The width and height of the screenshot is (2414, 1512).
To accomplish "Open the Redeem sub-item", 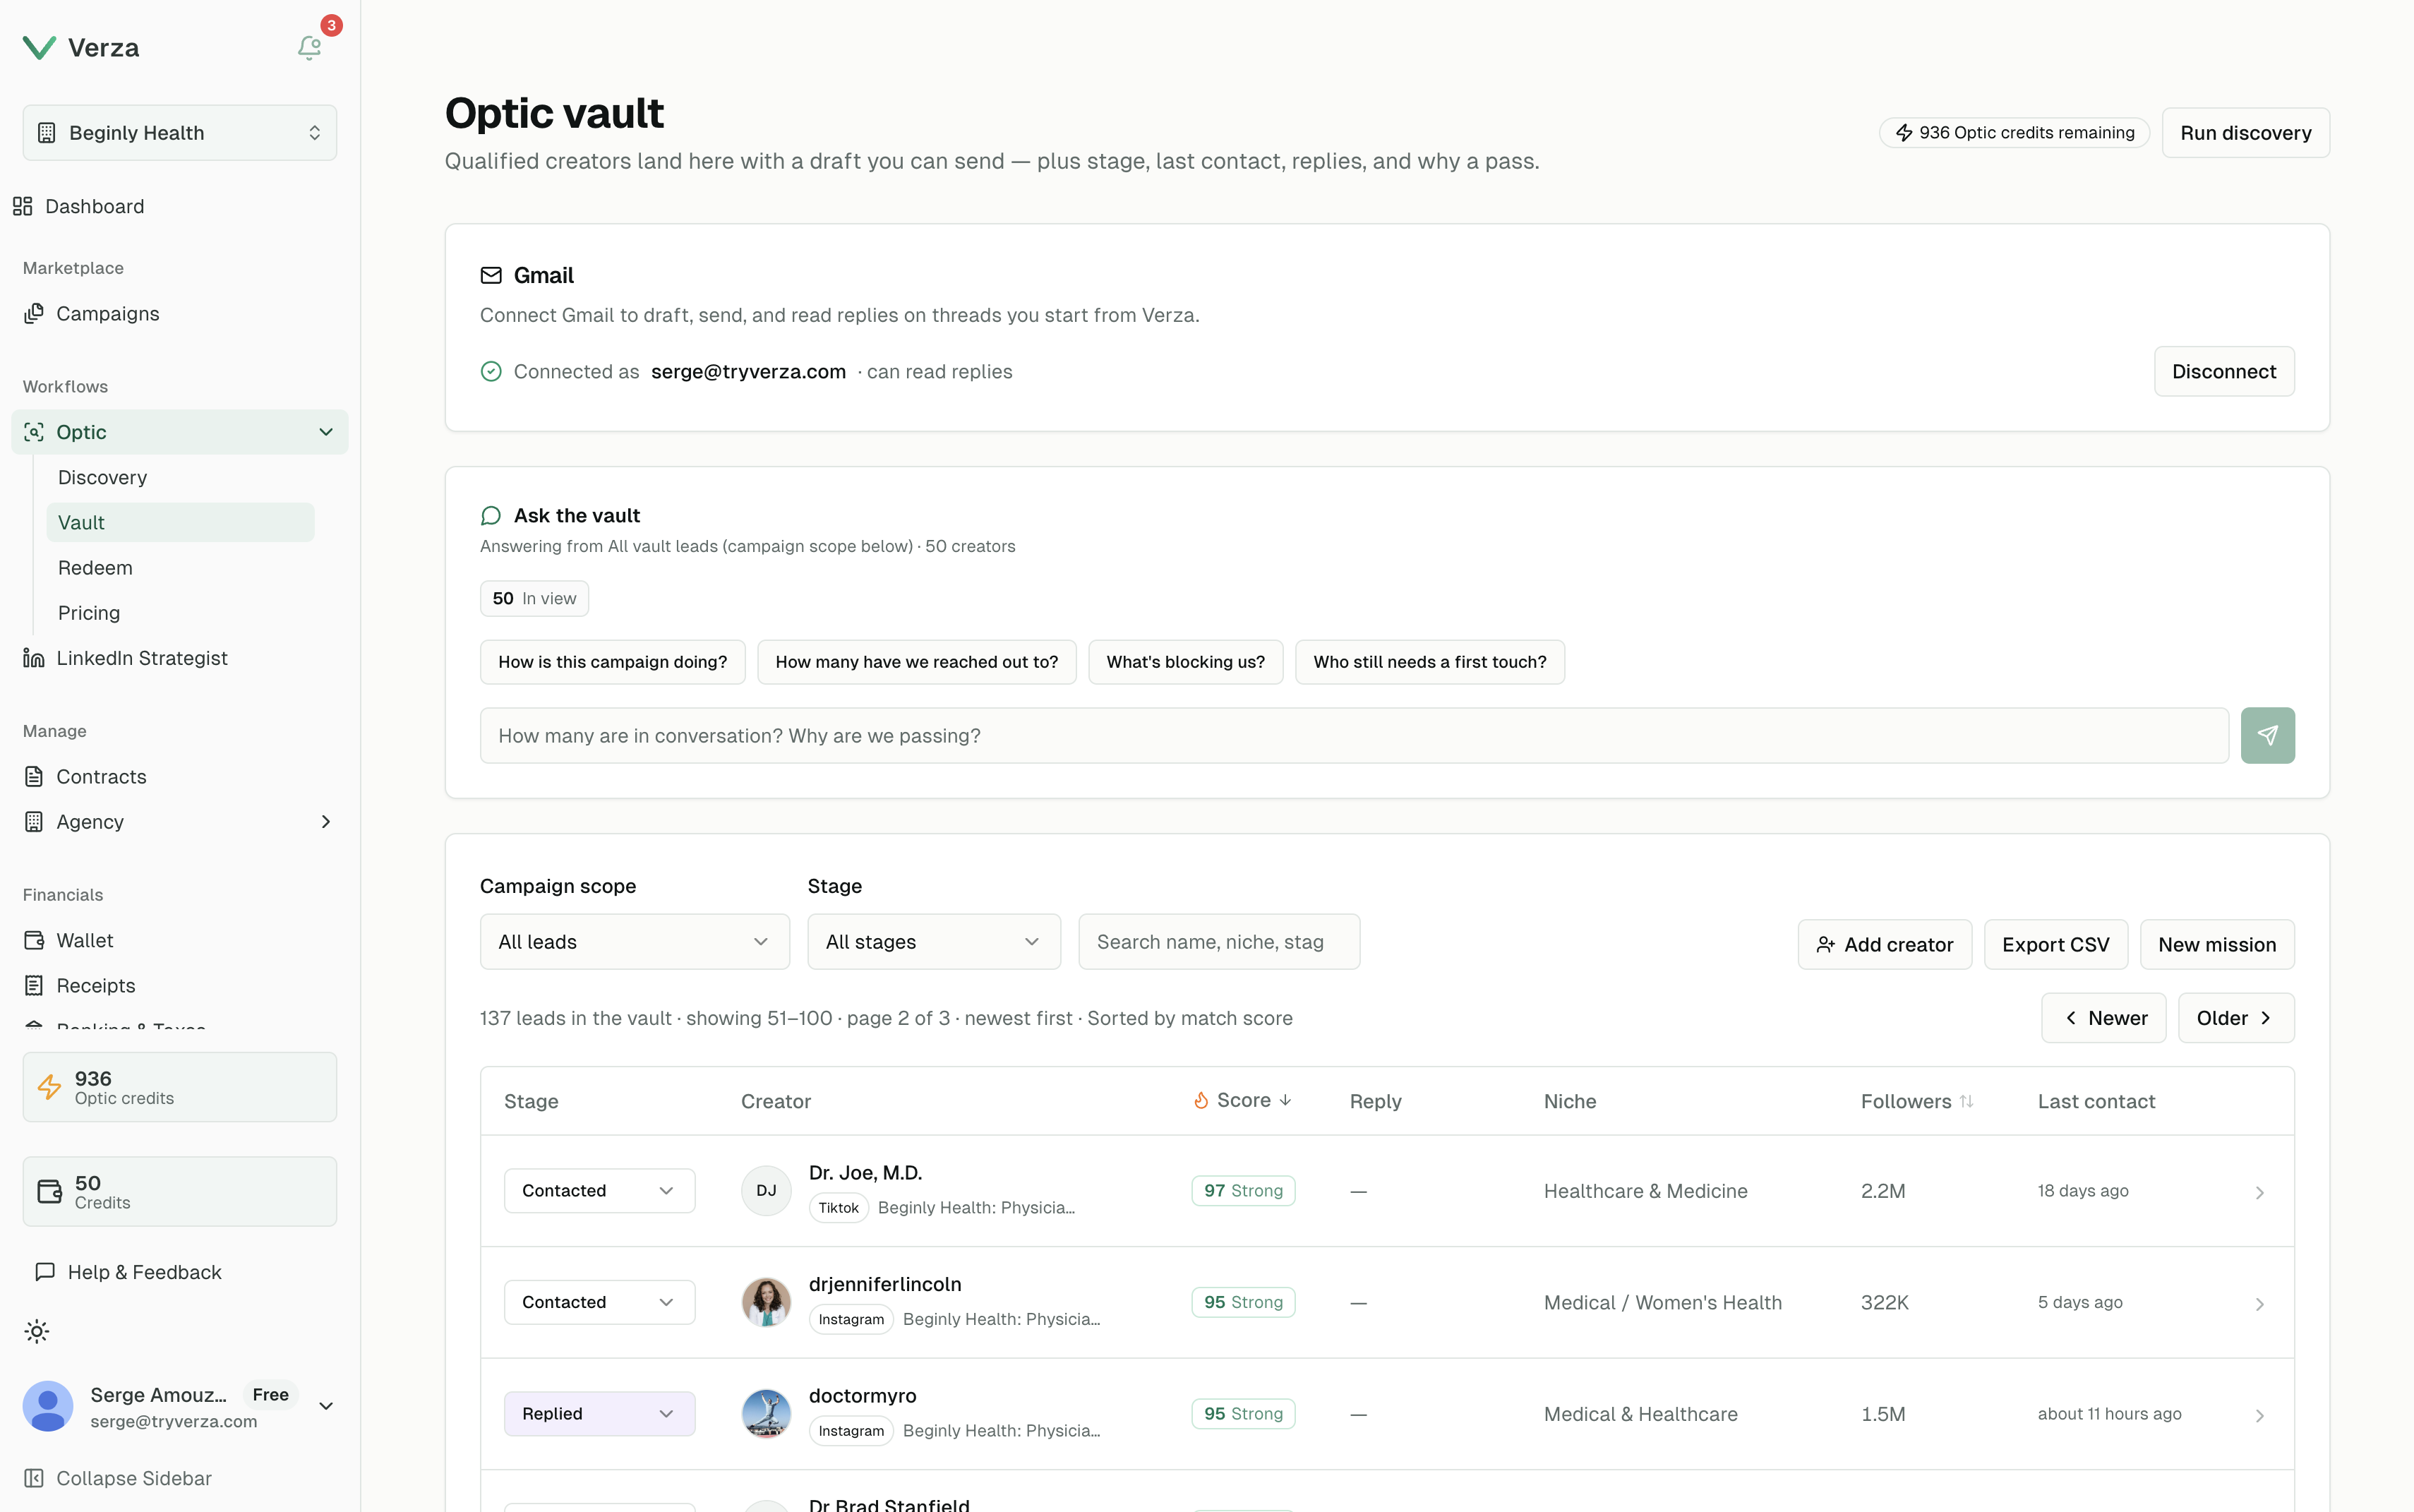I will click(95, 567).
